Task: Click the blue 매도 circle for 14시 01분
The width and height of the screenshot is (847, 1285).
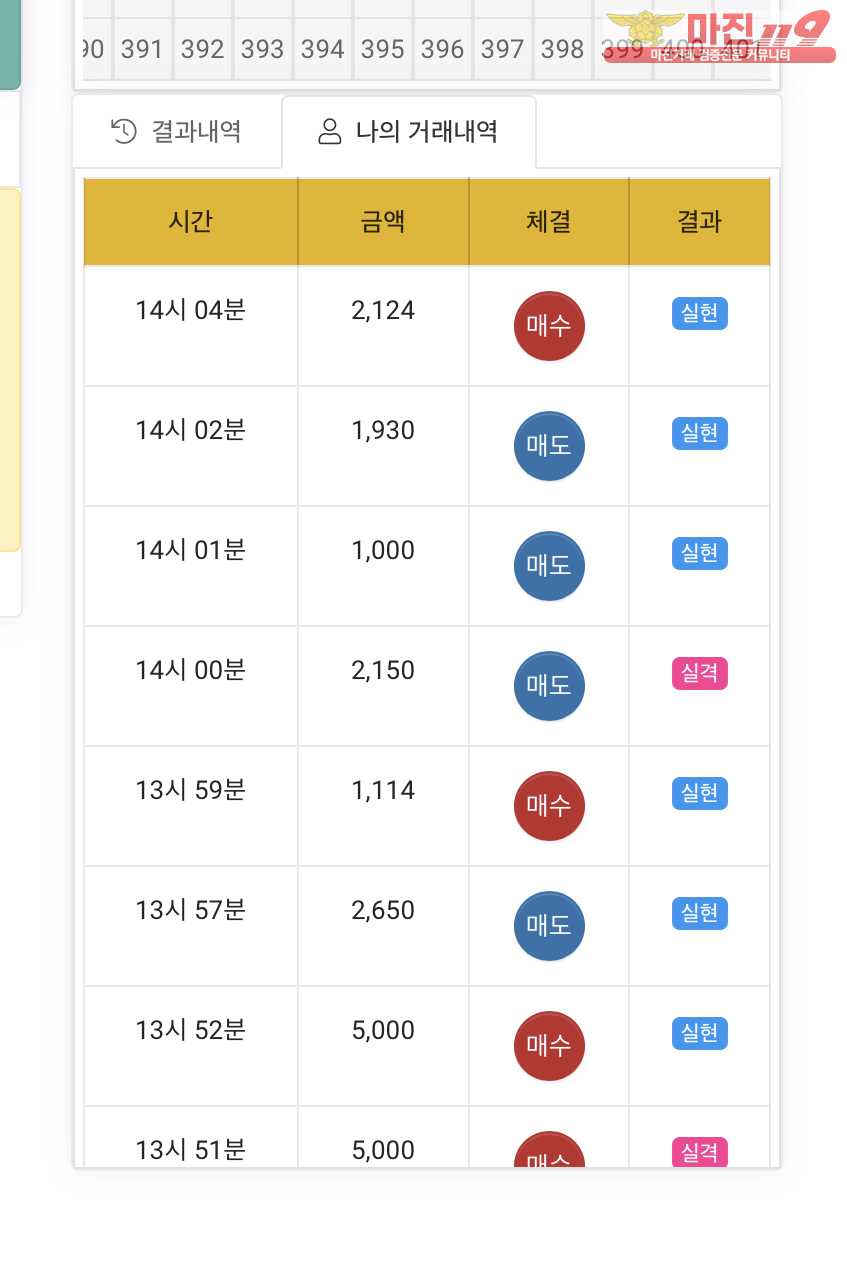Action: pos(549,566)
